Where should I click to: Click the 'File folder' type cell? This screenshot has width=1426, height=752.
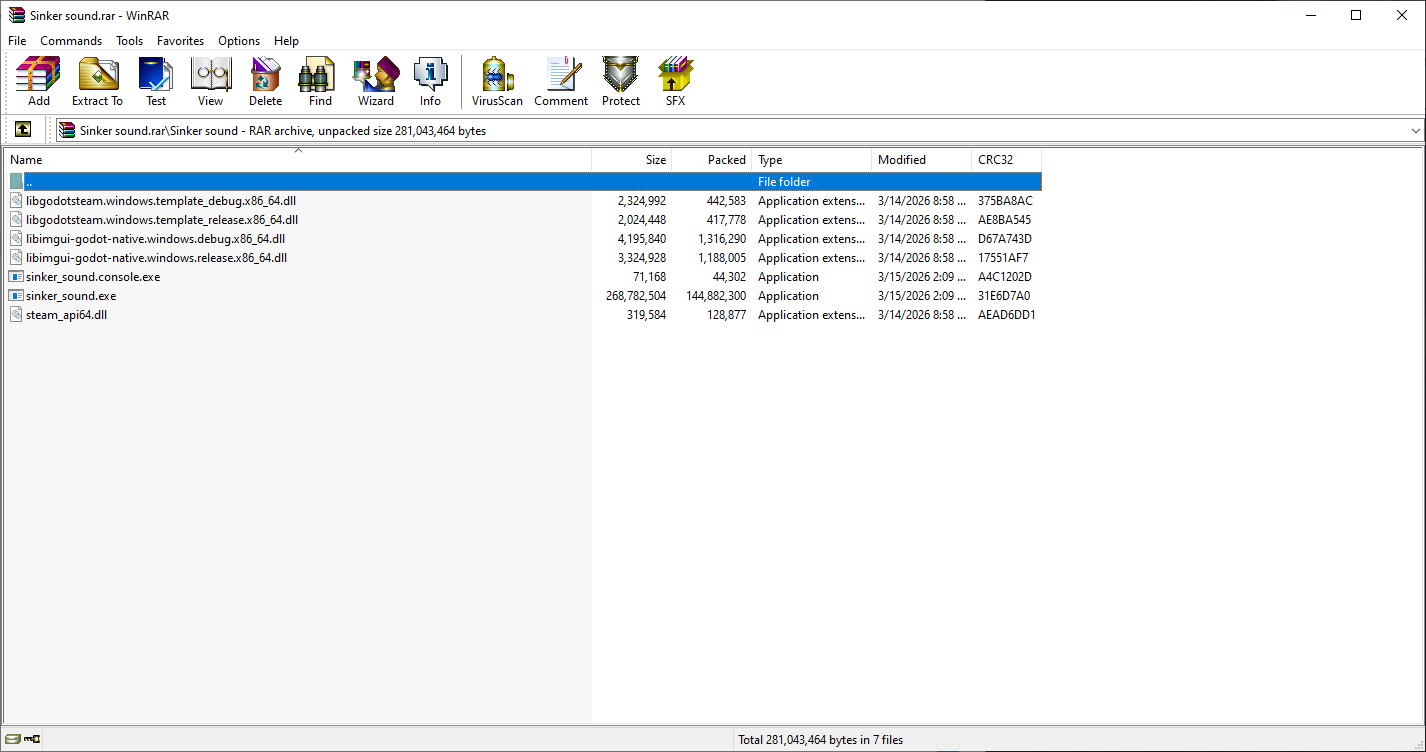tap(784, 182)
